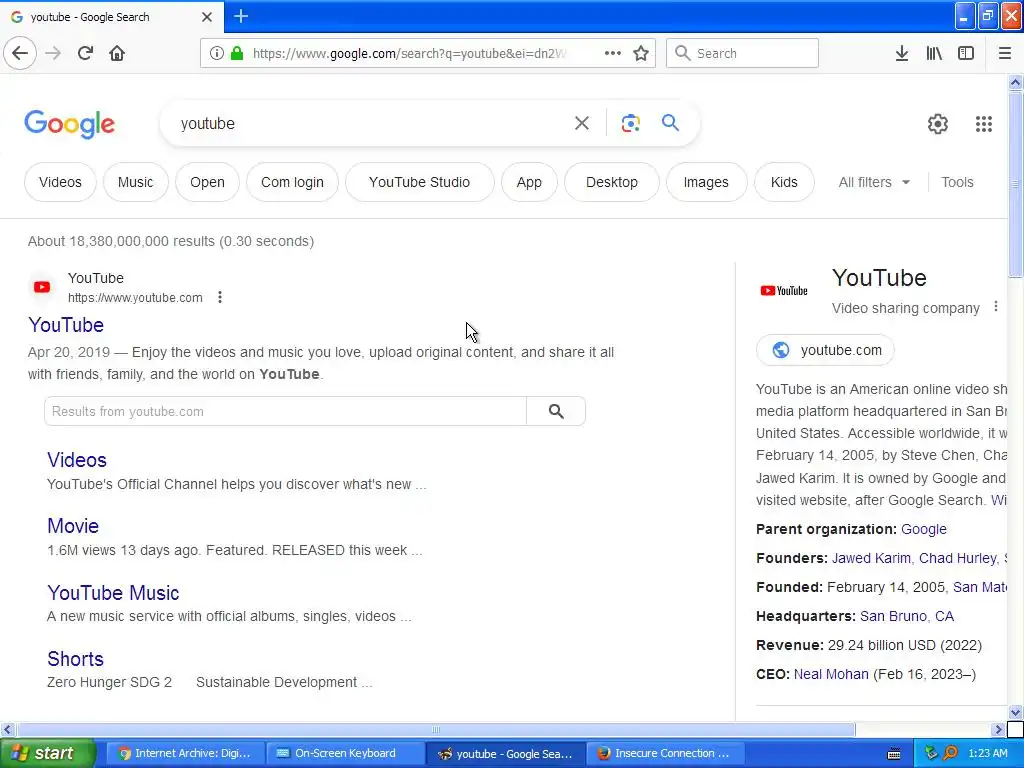Select the Open filter chip
This screenshot has height=768, width=1024.
click(x=207, y=182)
